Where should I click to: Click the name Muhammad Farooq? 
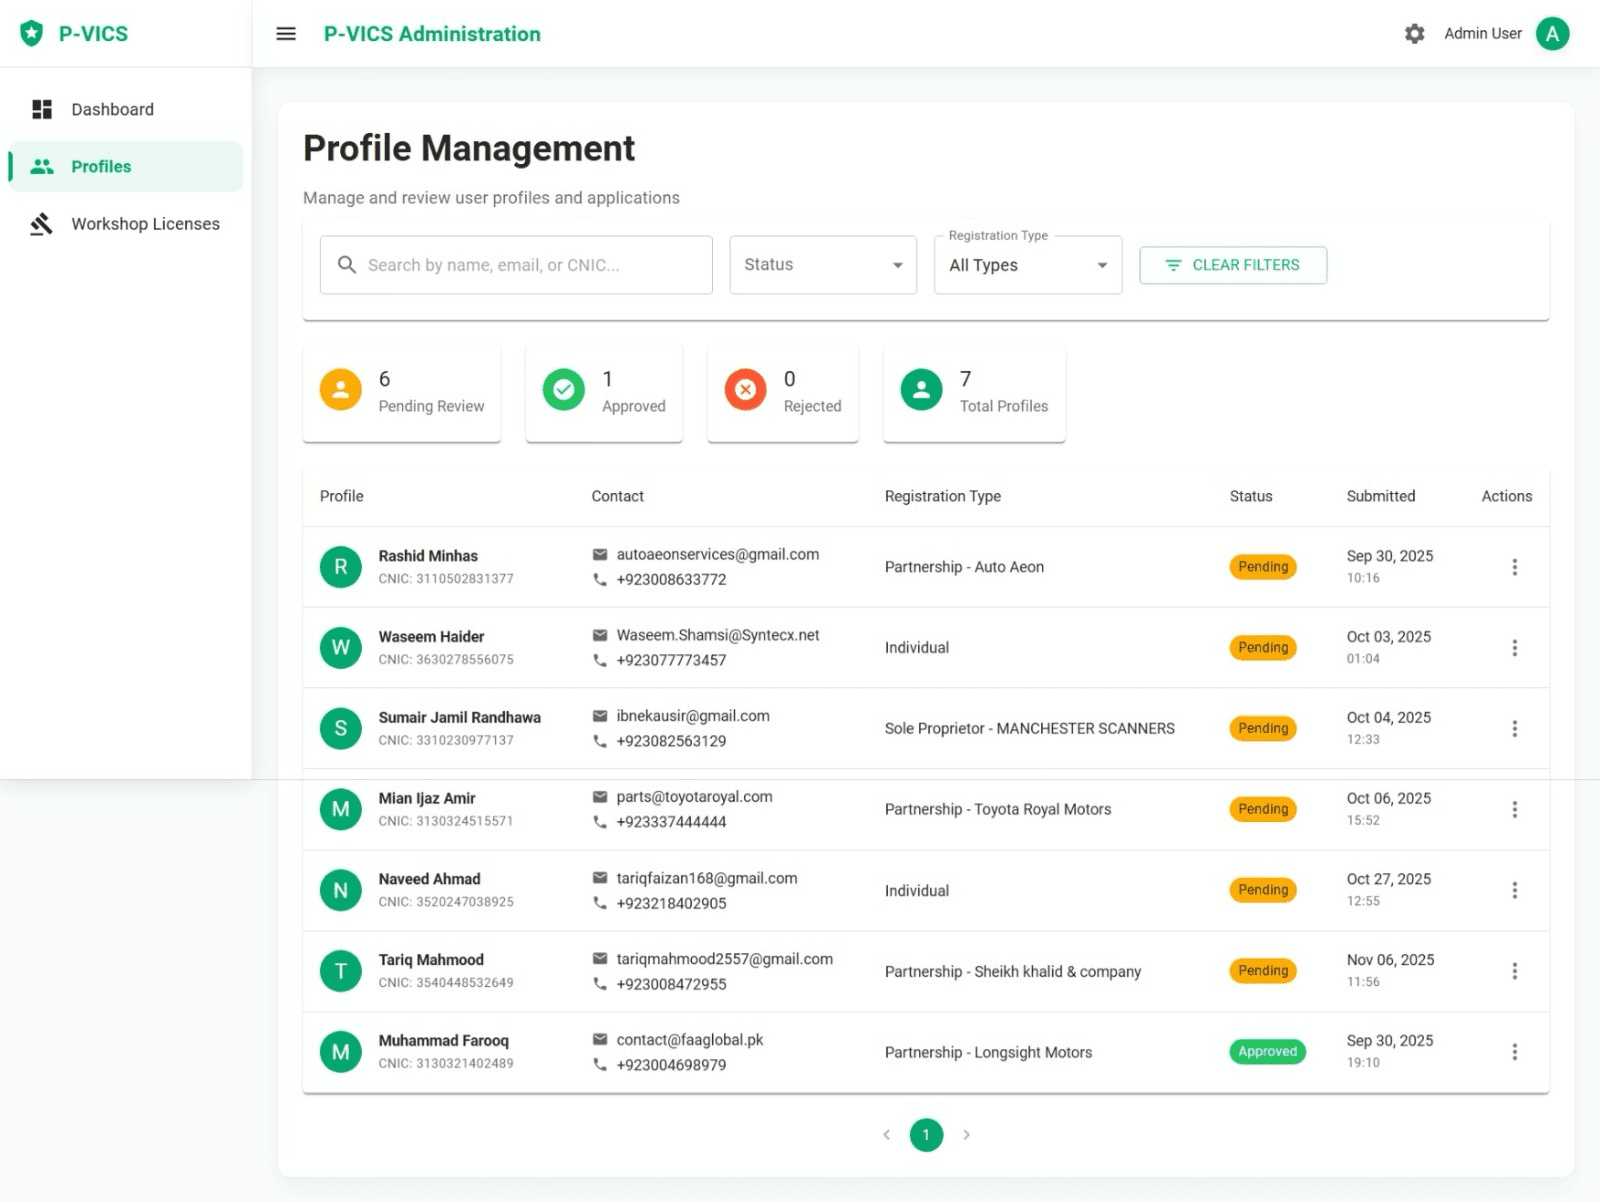(444, 1040)
